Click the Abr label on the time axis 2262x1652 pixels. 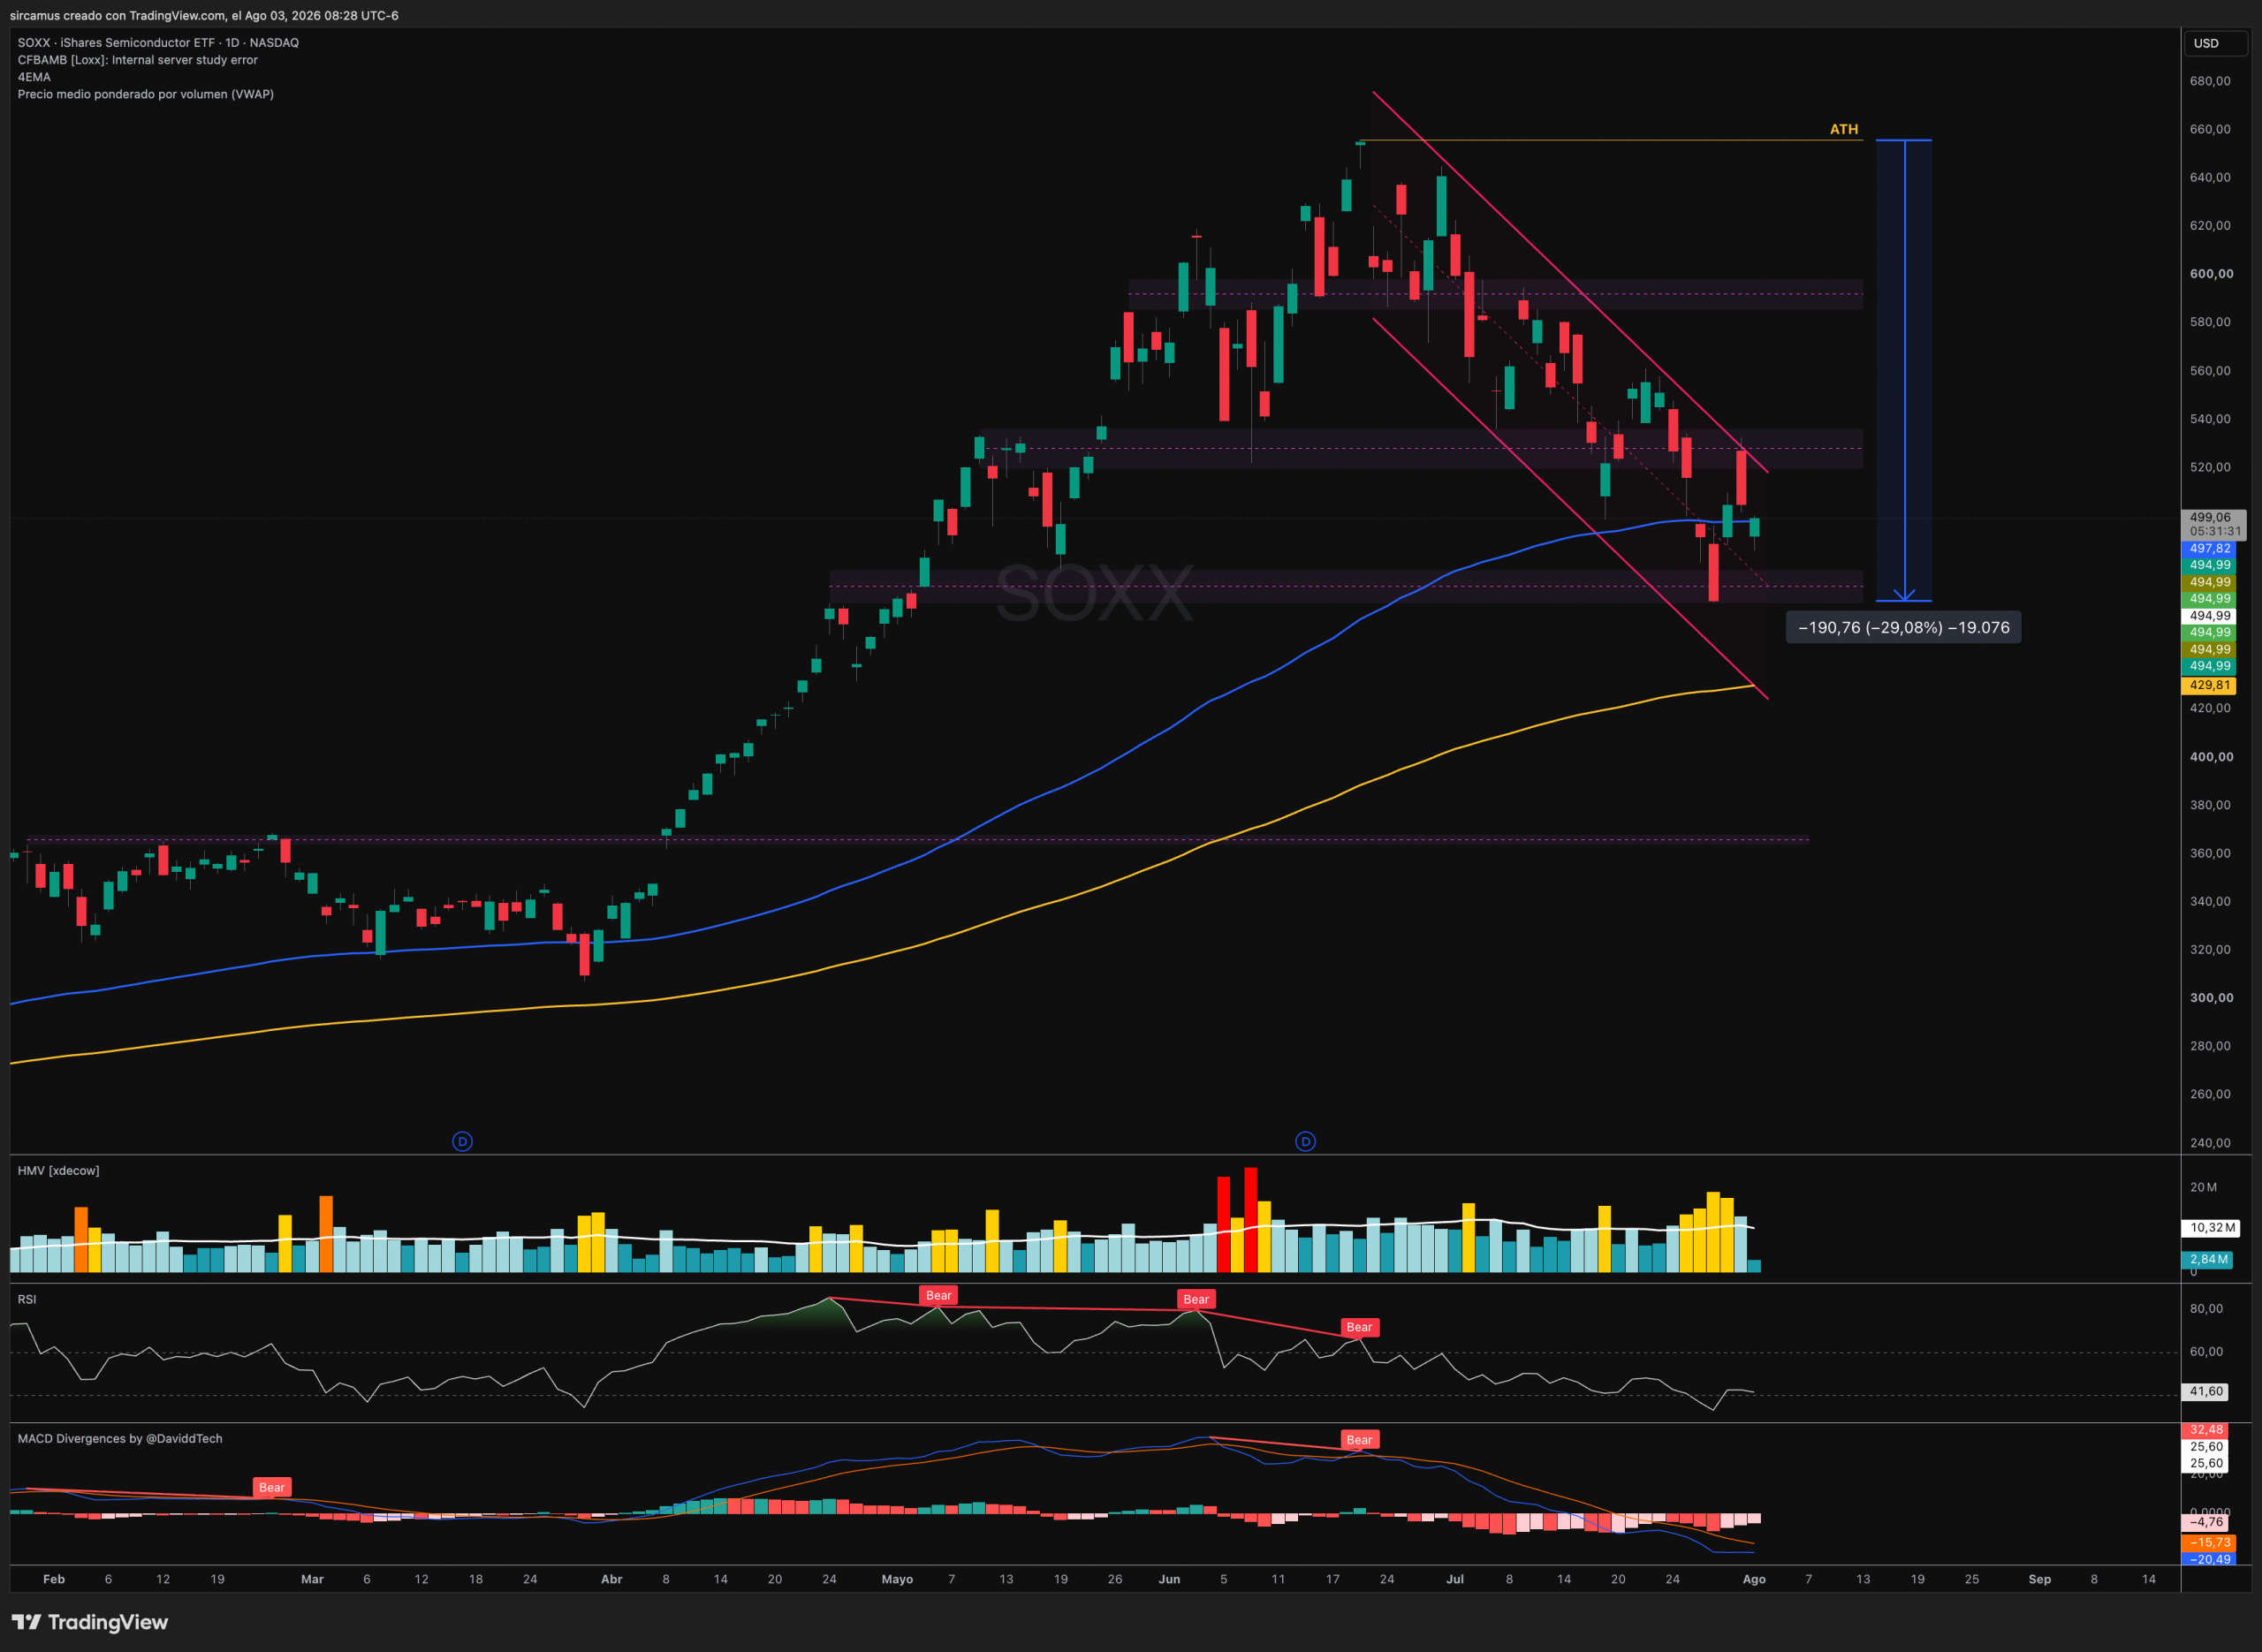[612, 1579]
